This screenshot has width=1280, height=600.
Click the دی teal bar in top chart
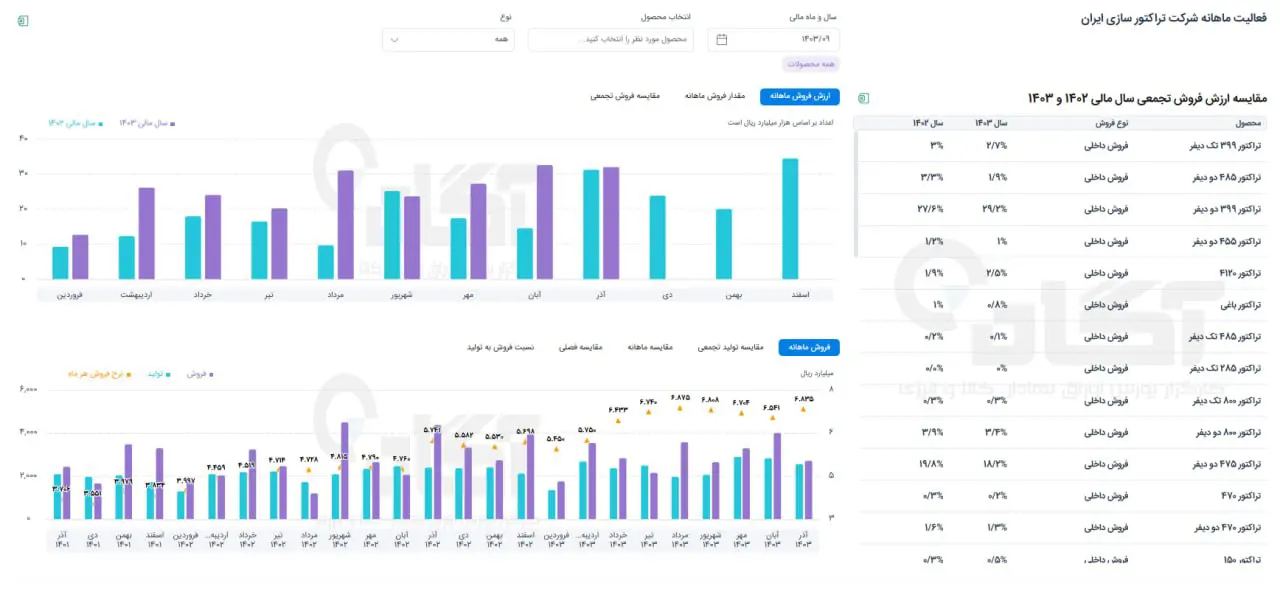coord(657,237)
